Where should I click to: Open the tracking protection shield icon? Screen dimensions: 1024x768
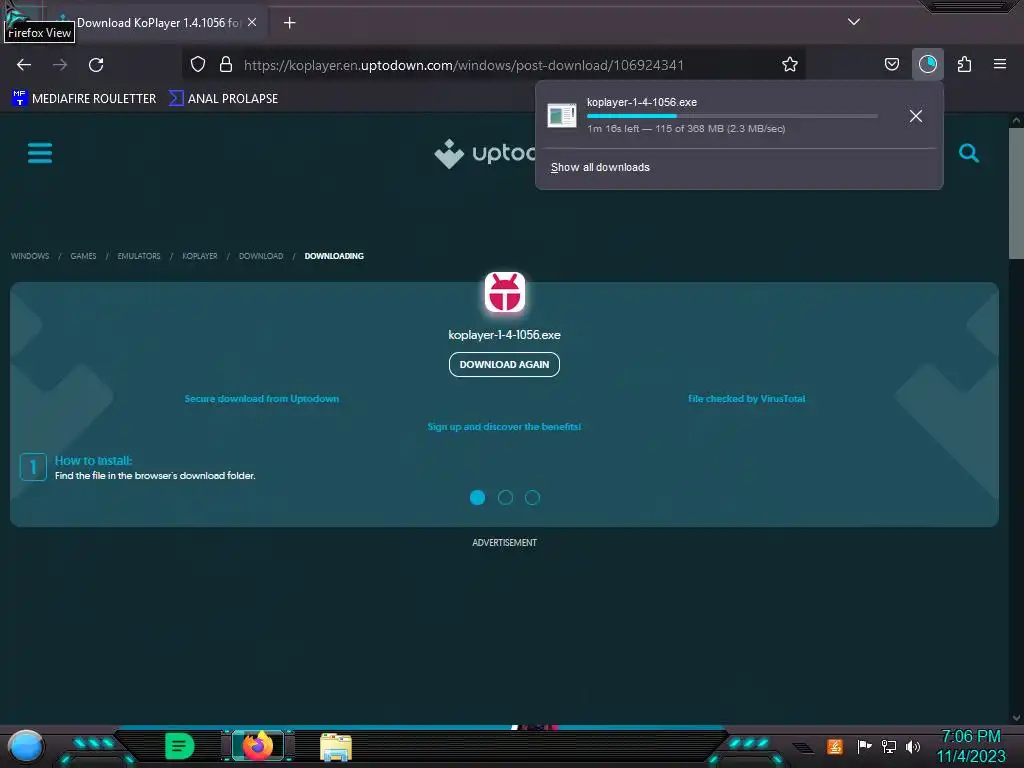(x=198, y=64)
